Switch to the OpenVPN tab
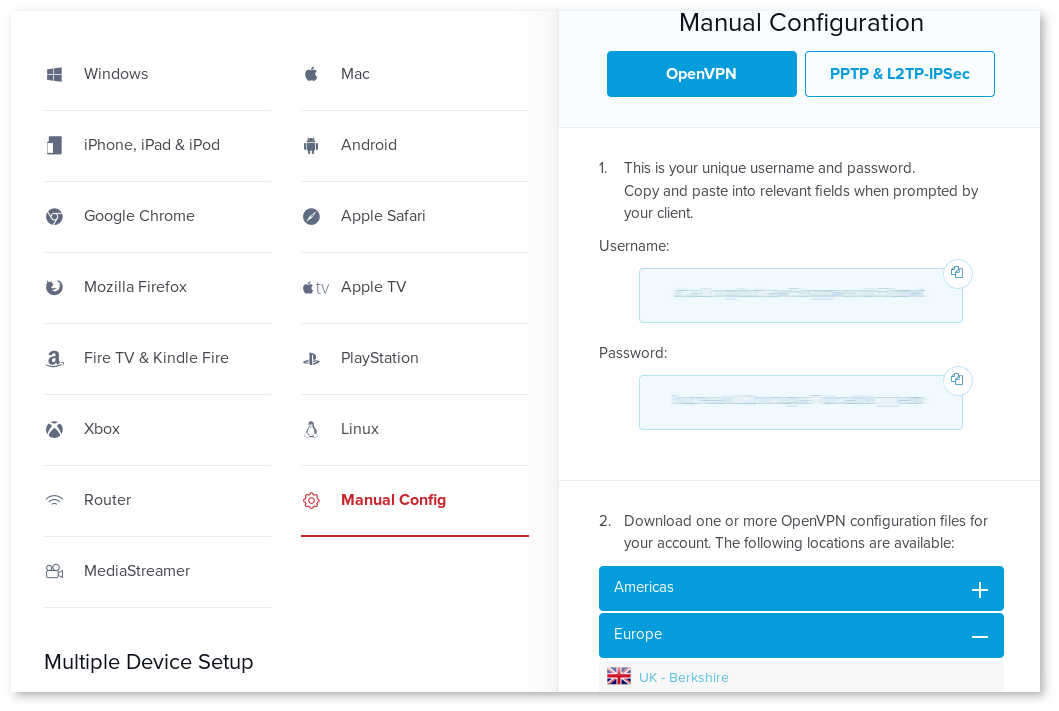The width and height of the screenshot is (1059, 711). click(x=701, y=74)
